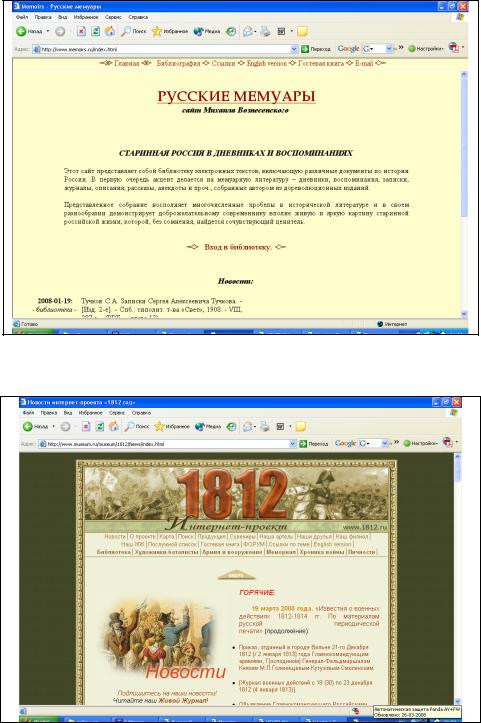Expand Edit button dropdown arrow in Memoirs window
This screenshot has height=723, width=481.
(x=291, y=31)
